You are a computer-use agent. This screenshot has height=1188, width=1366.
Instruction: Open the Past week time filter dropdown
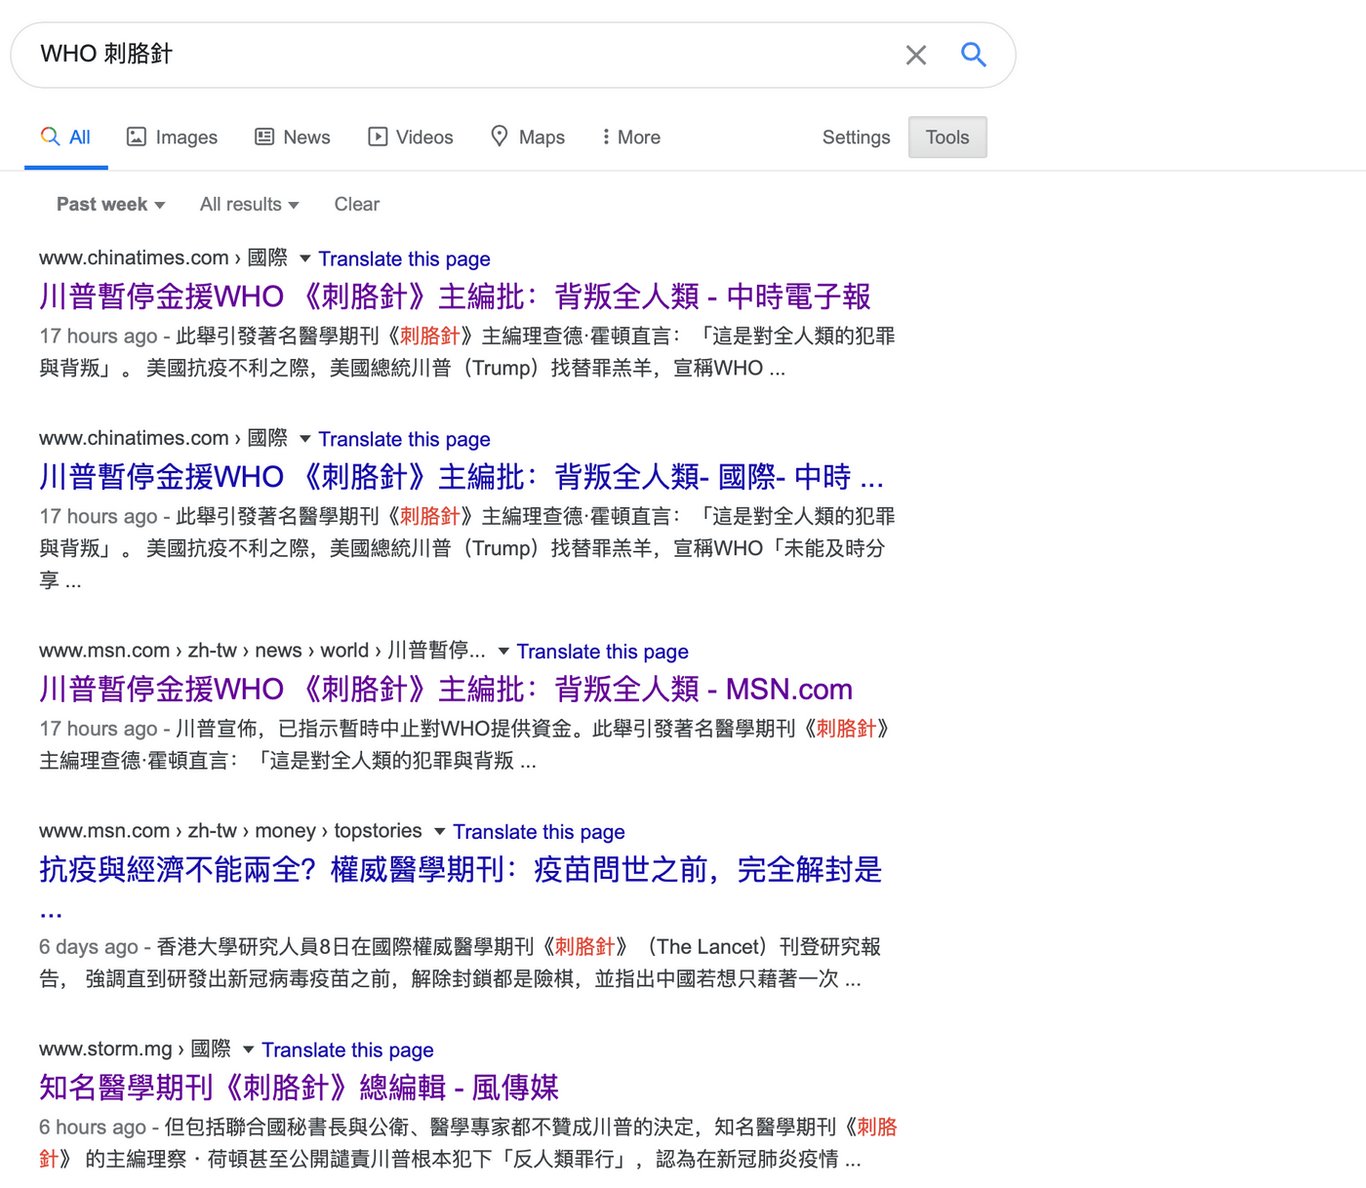coord(110,204)
